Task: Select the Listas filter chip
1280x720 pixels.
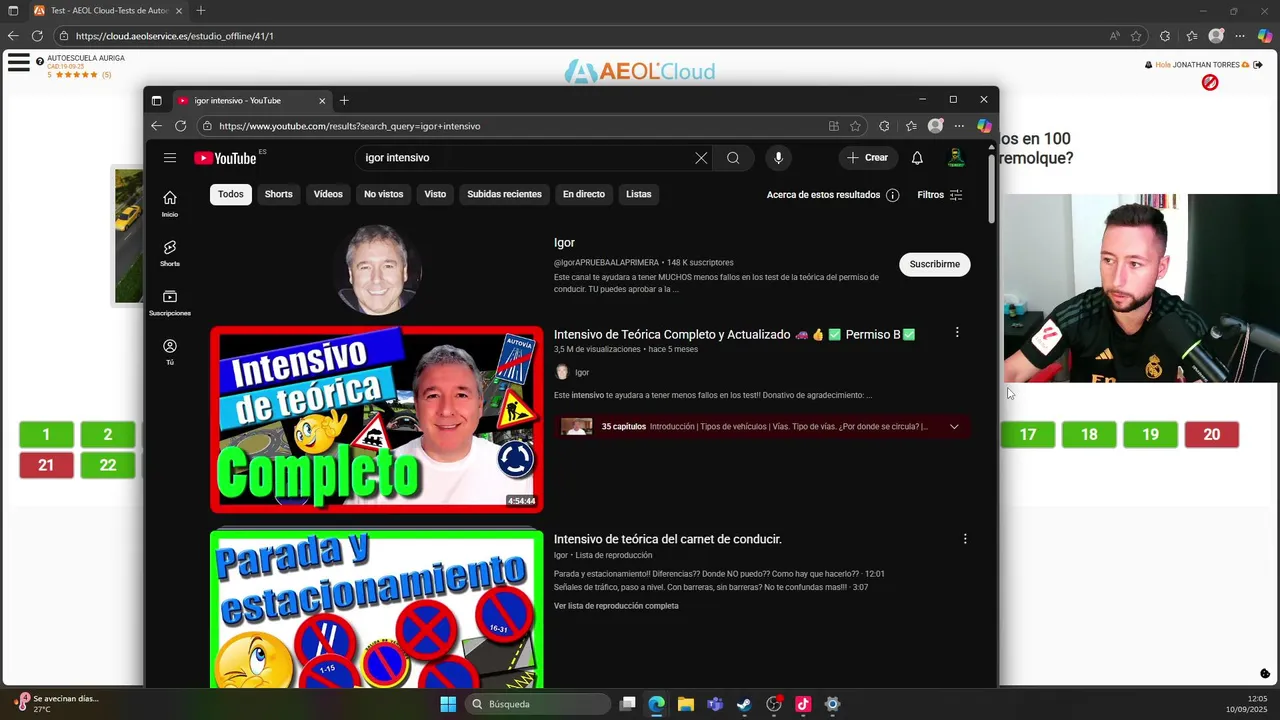Action: click(639, 194)
